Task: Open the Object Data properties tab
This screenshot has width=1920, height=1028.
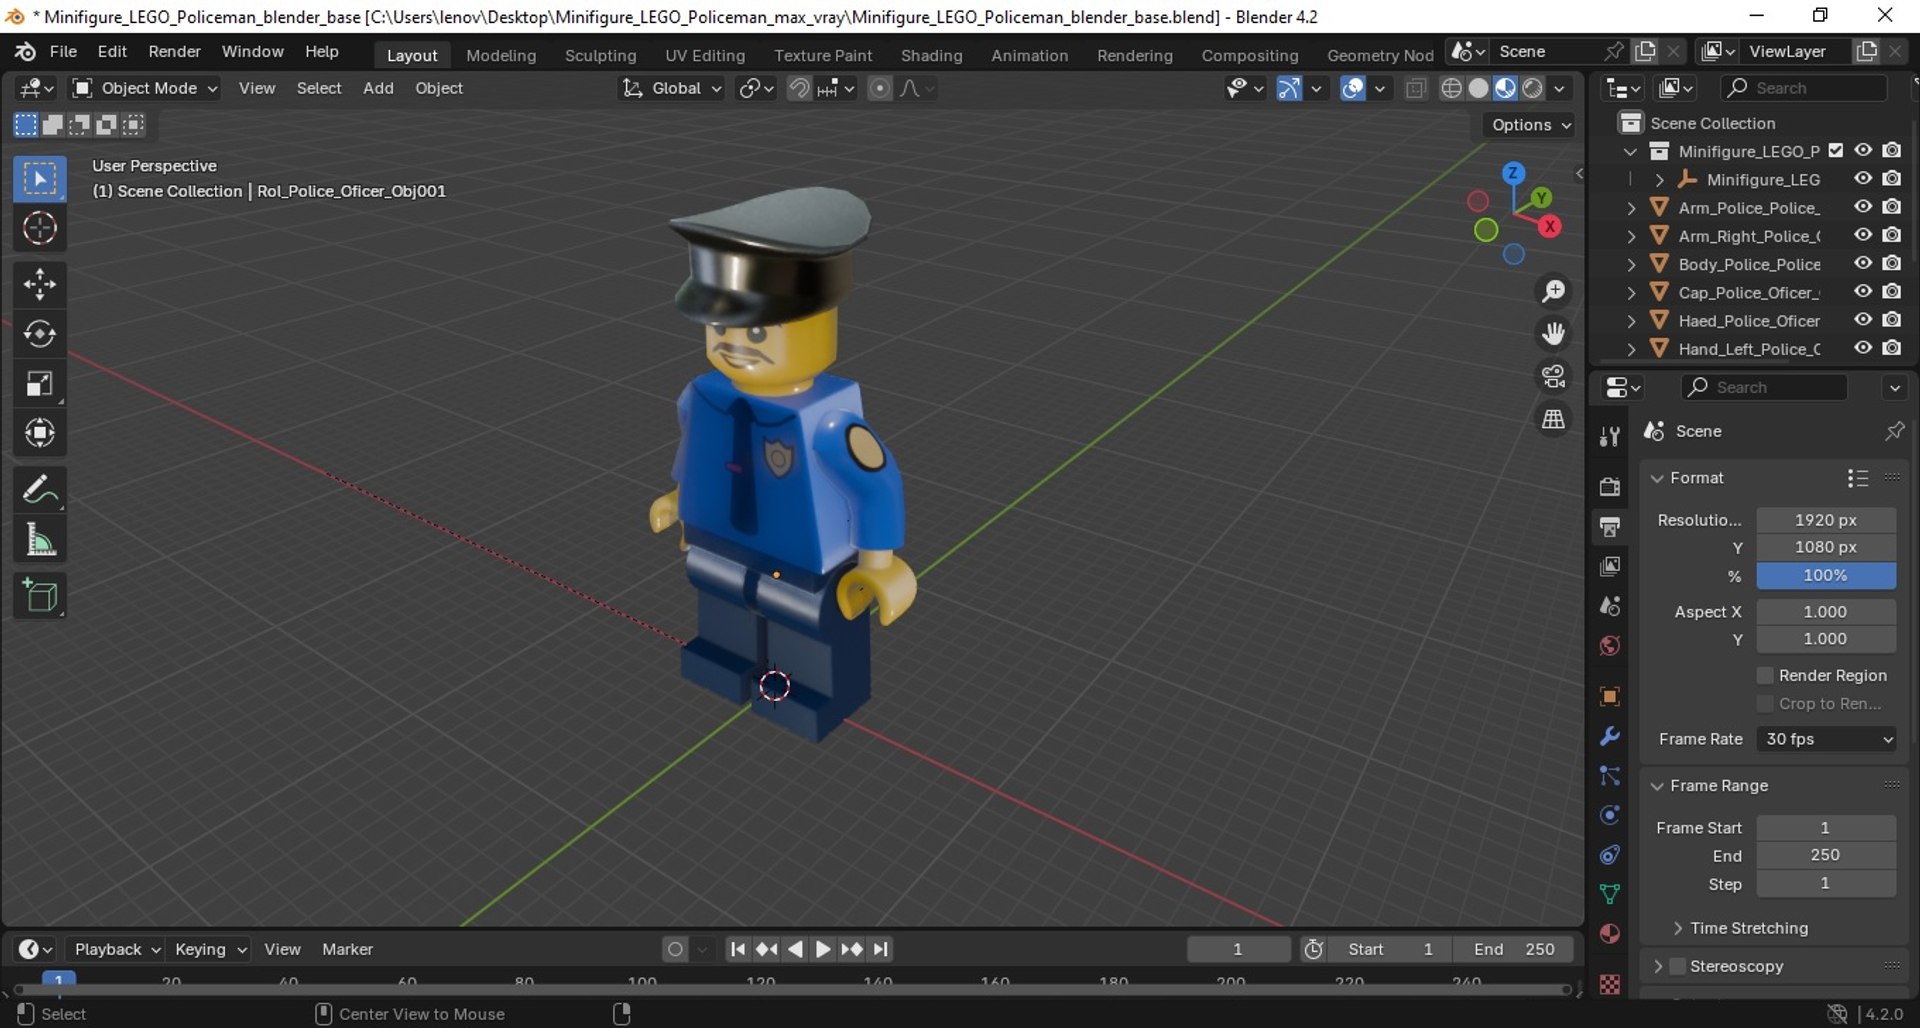Action: coord(1610,894)
